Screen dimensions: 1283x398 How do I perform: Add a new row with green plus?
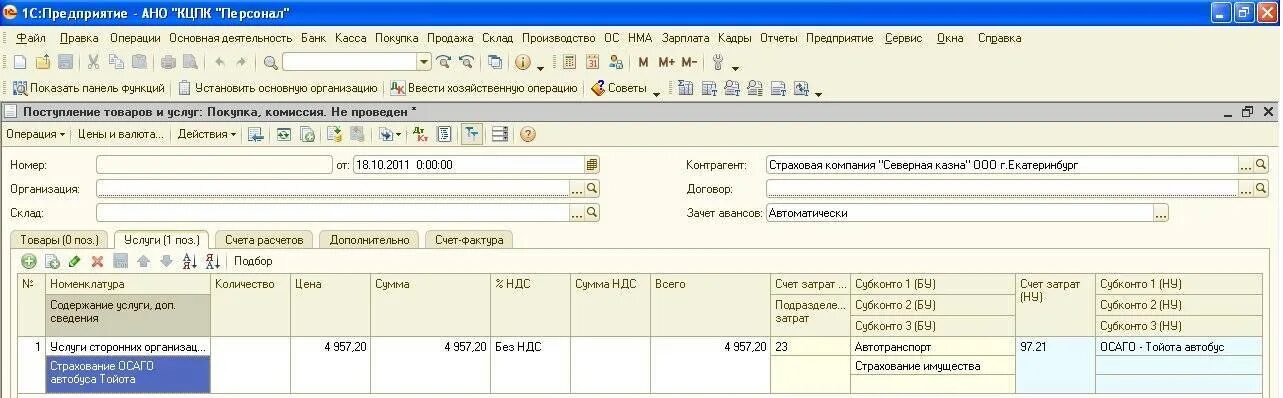[x=29, y=261]
